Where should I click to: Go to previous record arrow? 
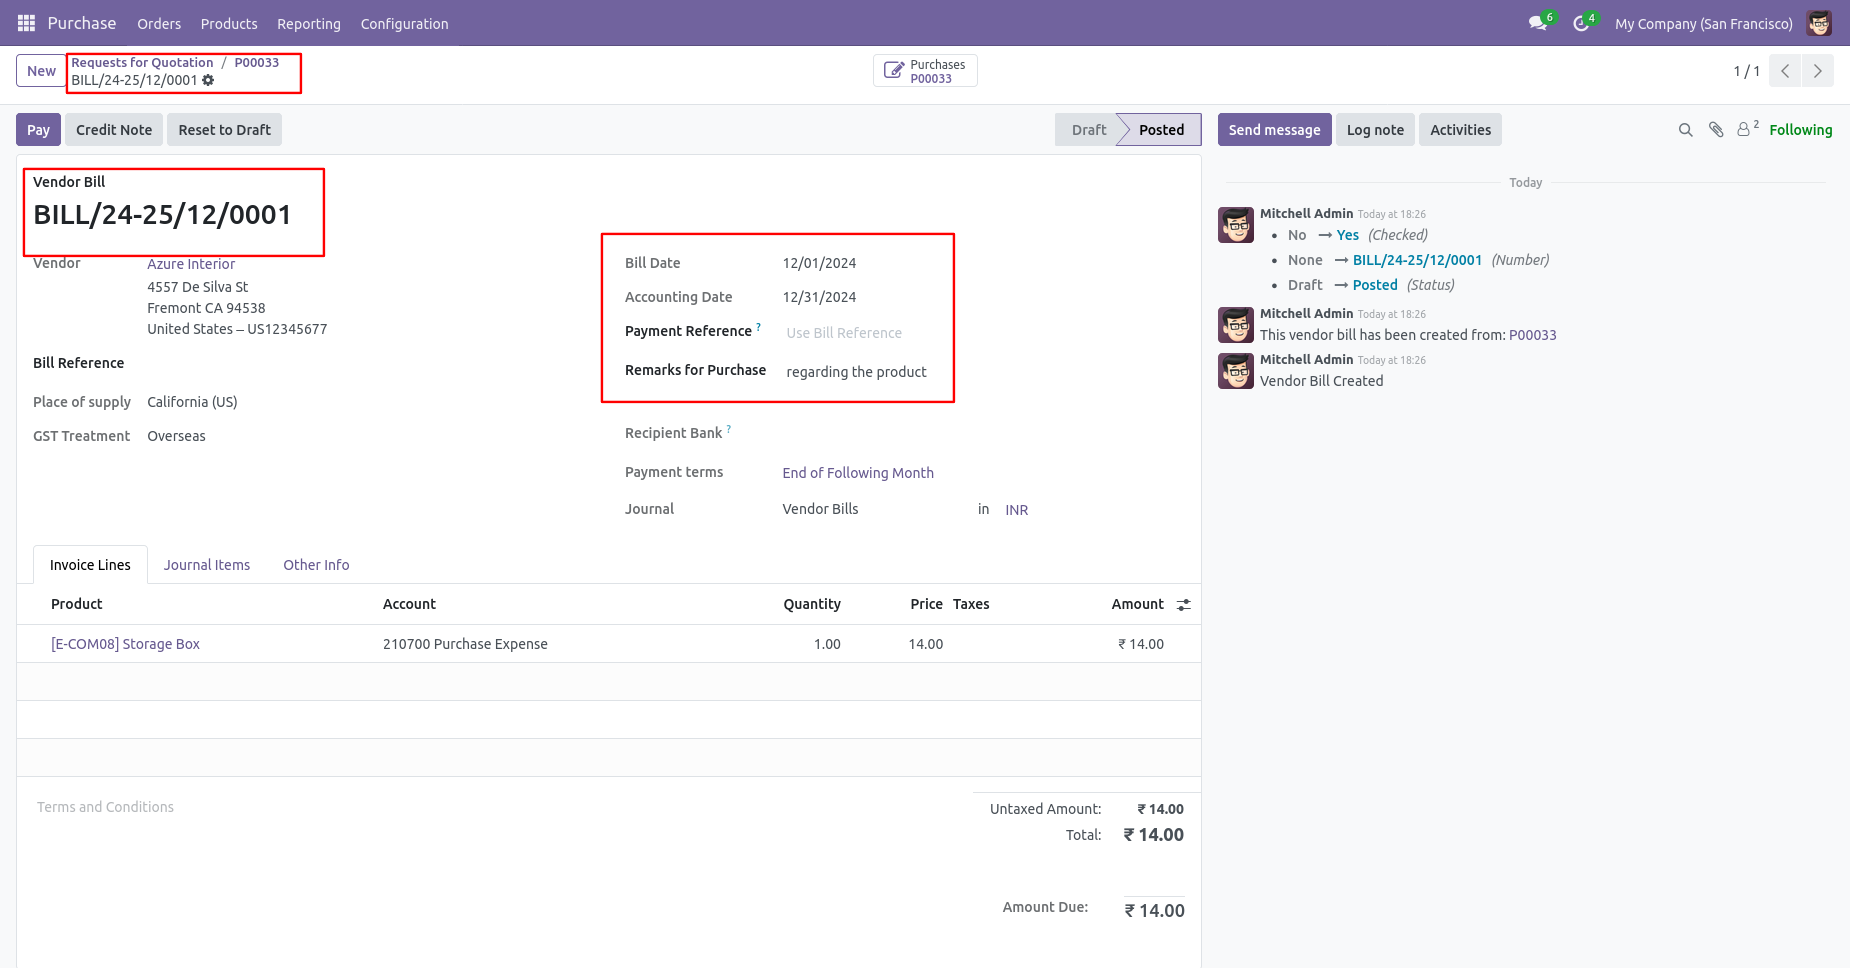[x=1785, y=71]
